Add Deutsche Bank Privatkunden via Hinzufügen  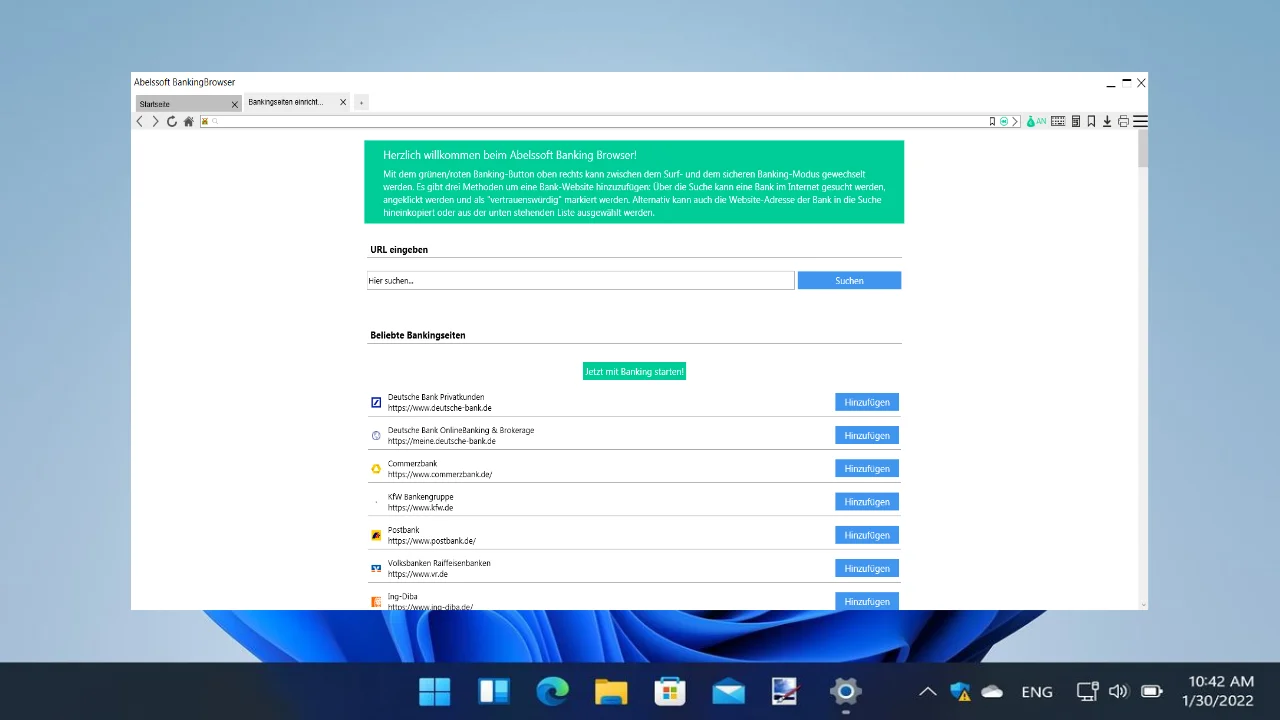coord(867,402)
